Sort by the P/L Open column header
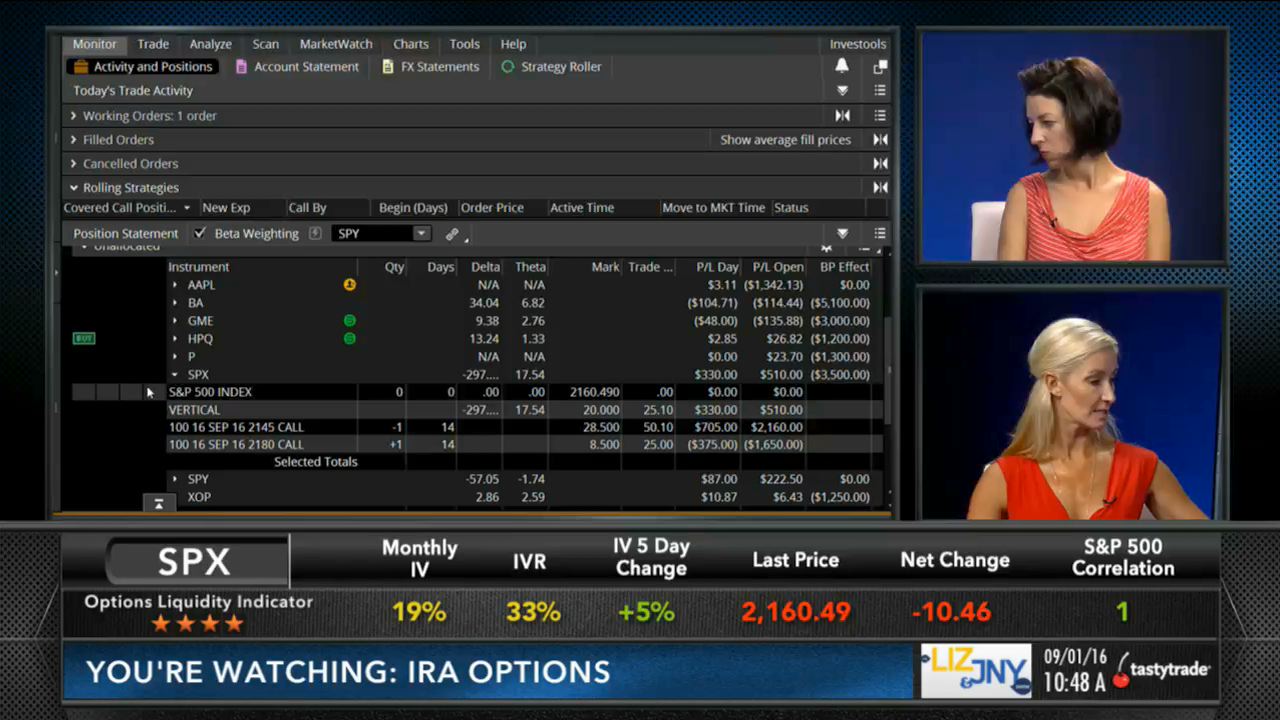 pos(778,267)
